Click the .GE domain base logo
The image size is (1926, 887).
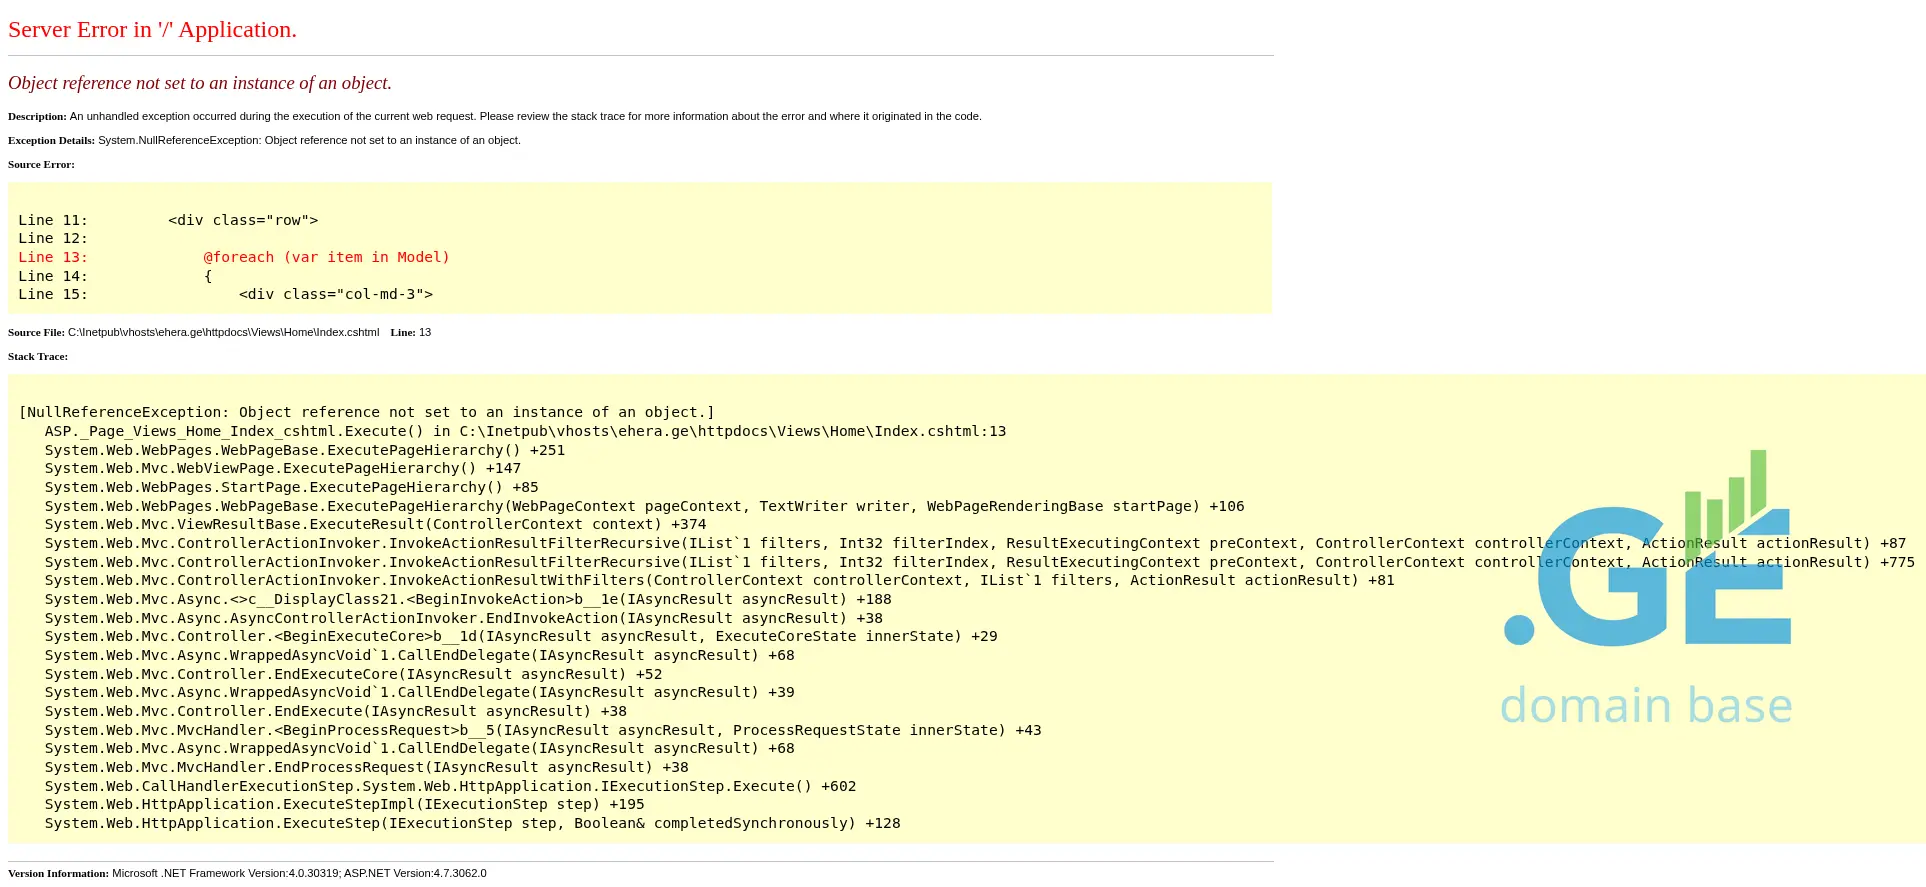[1647, 590]
